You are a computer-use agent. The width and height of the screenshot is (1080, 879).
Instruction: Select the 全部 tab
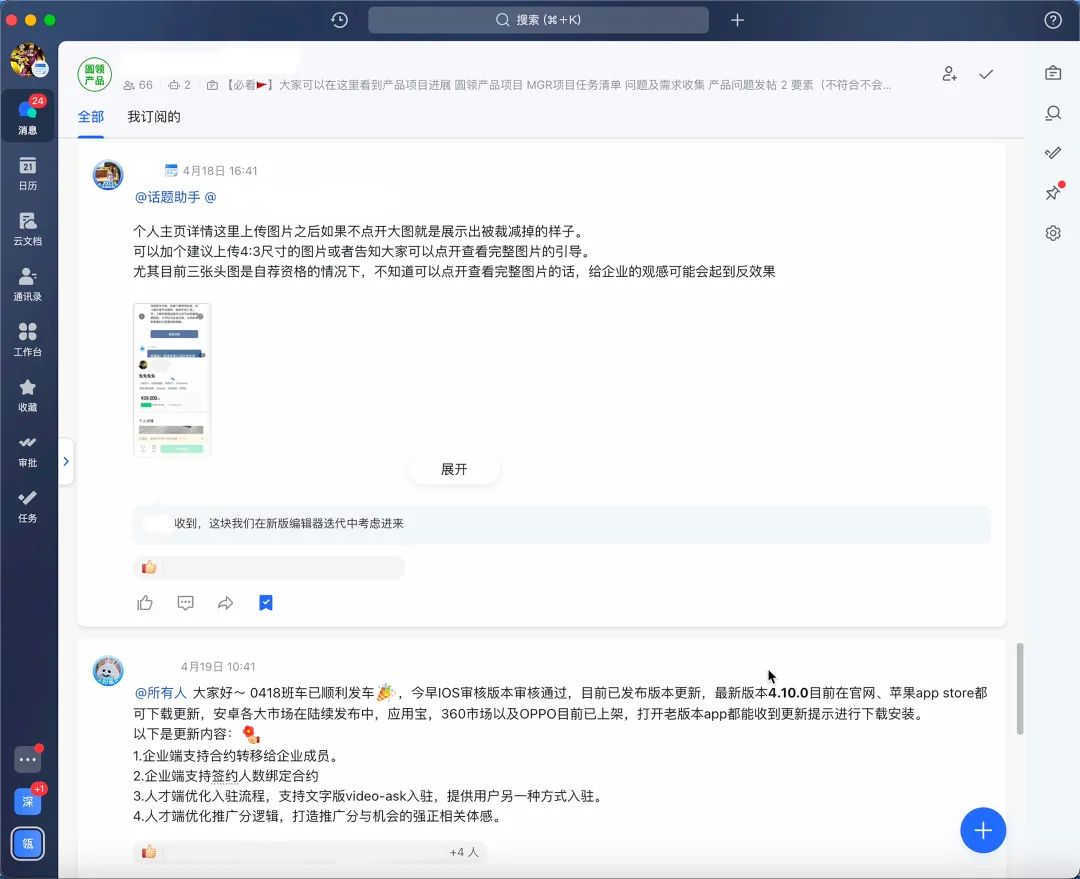point(91,117)
